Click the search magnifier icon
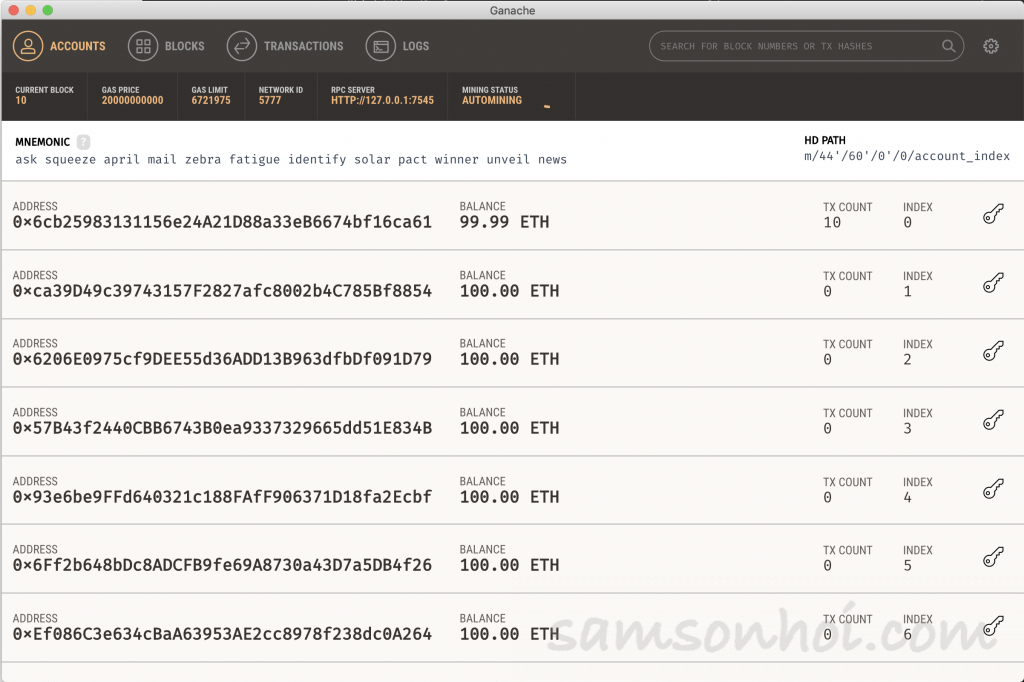 948,46
